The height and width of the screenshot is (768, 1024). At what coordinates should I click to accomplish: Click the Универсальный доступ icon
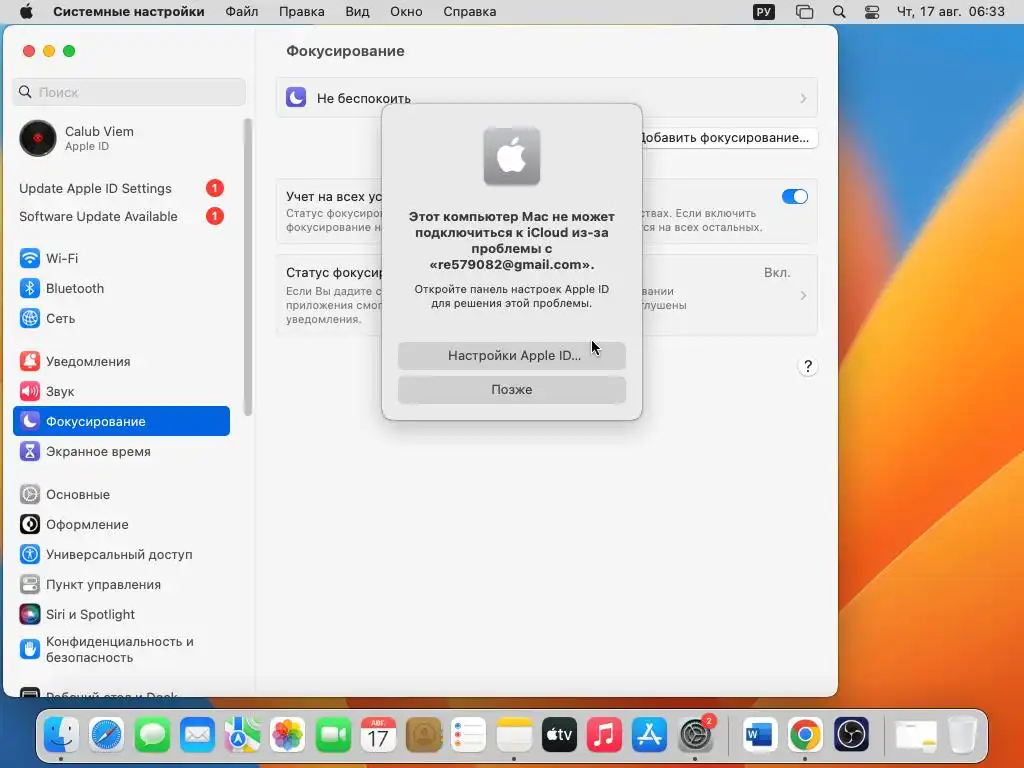[29, 554]
